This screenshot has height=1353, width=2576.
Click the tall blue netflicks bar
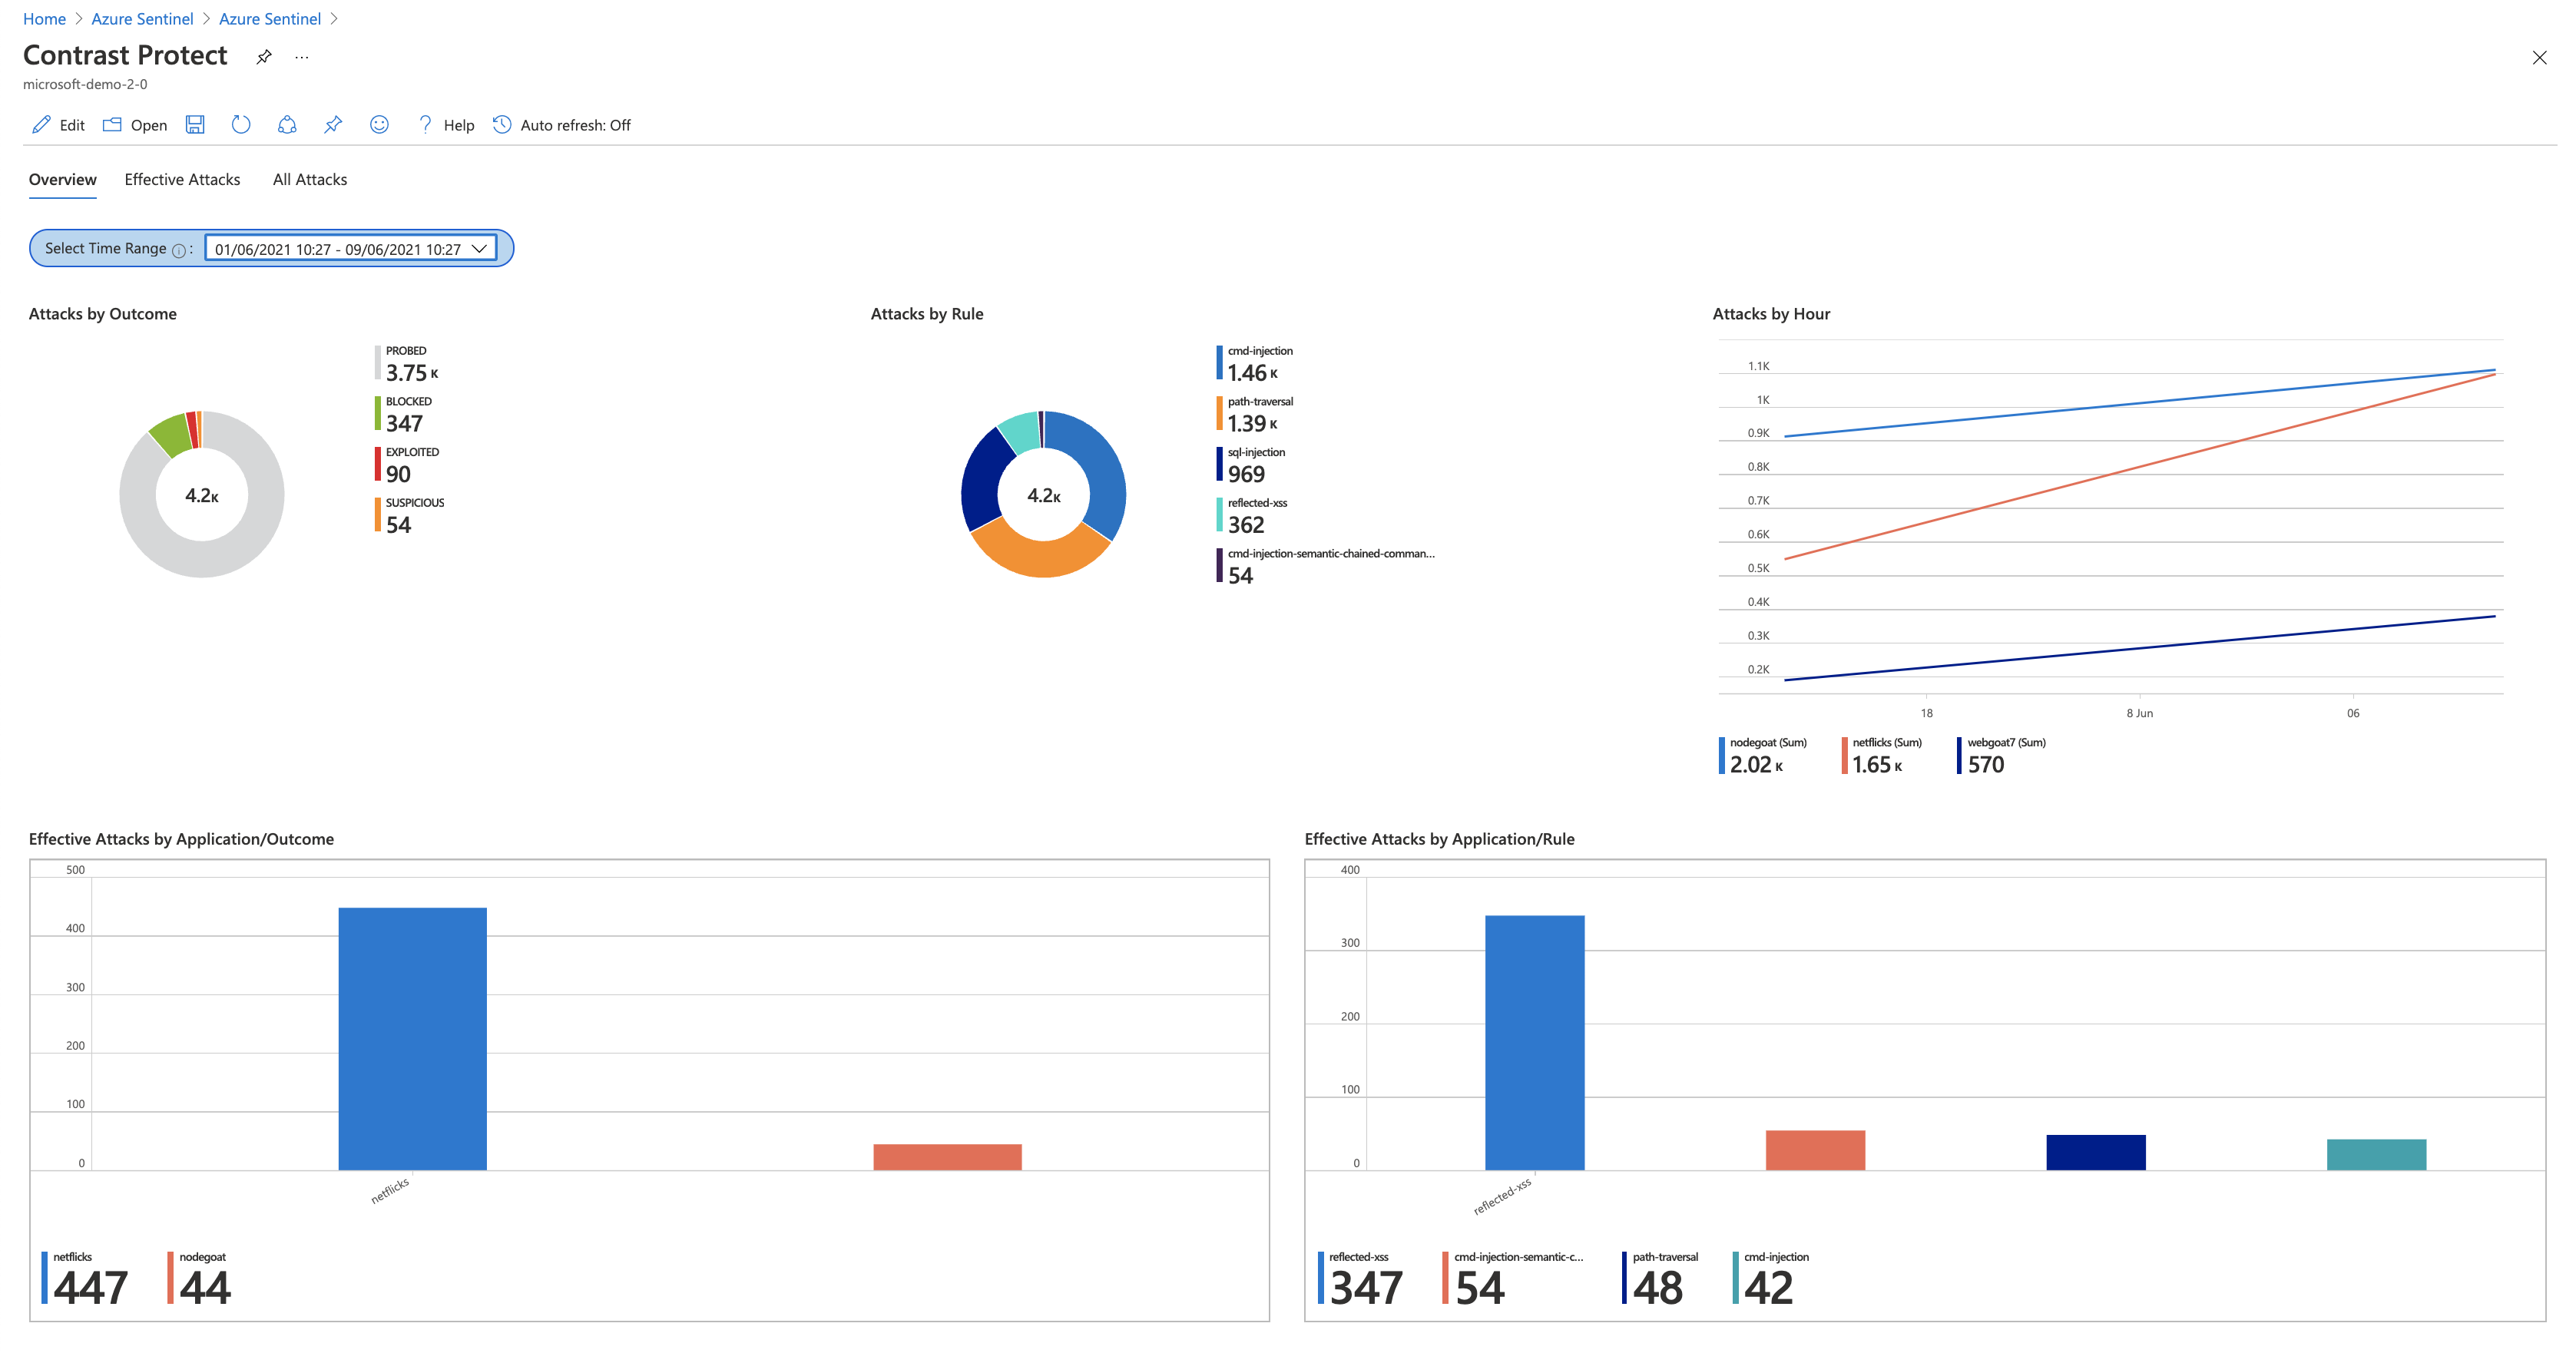pyautogui.click(x=412, y=1039)
